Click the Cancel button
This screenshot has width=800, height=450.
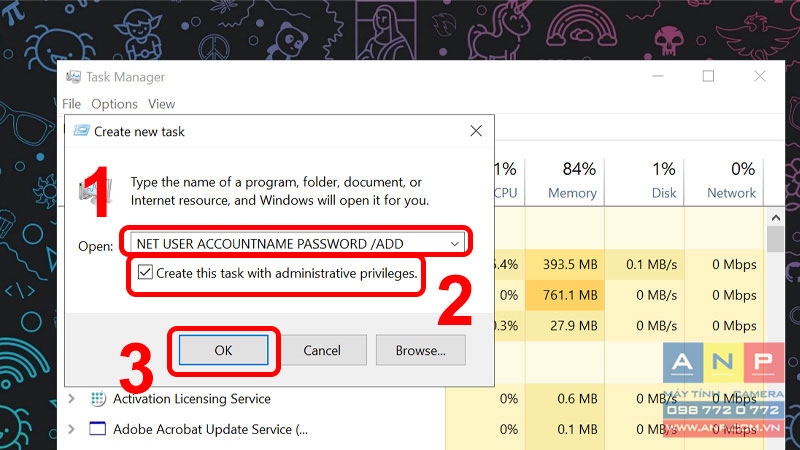(322, 350)
